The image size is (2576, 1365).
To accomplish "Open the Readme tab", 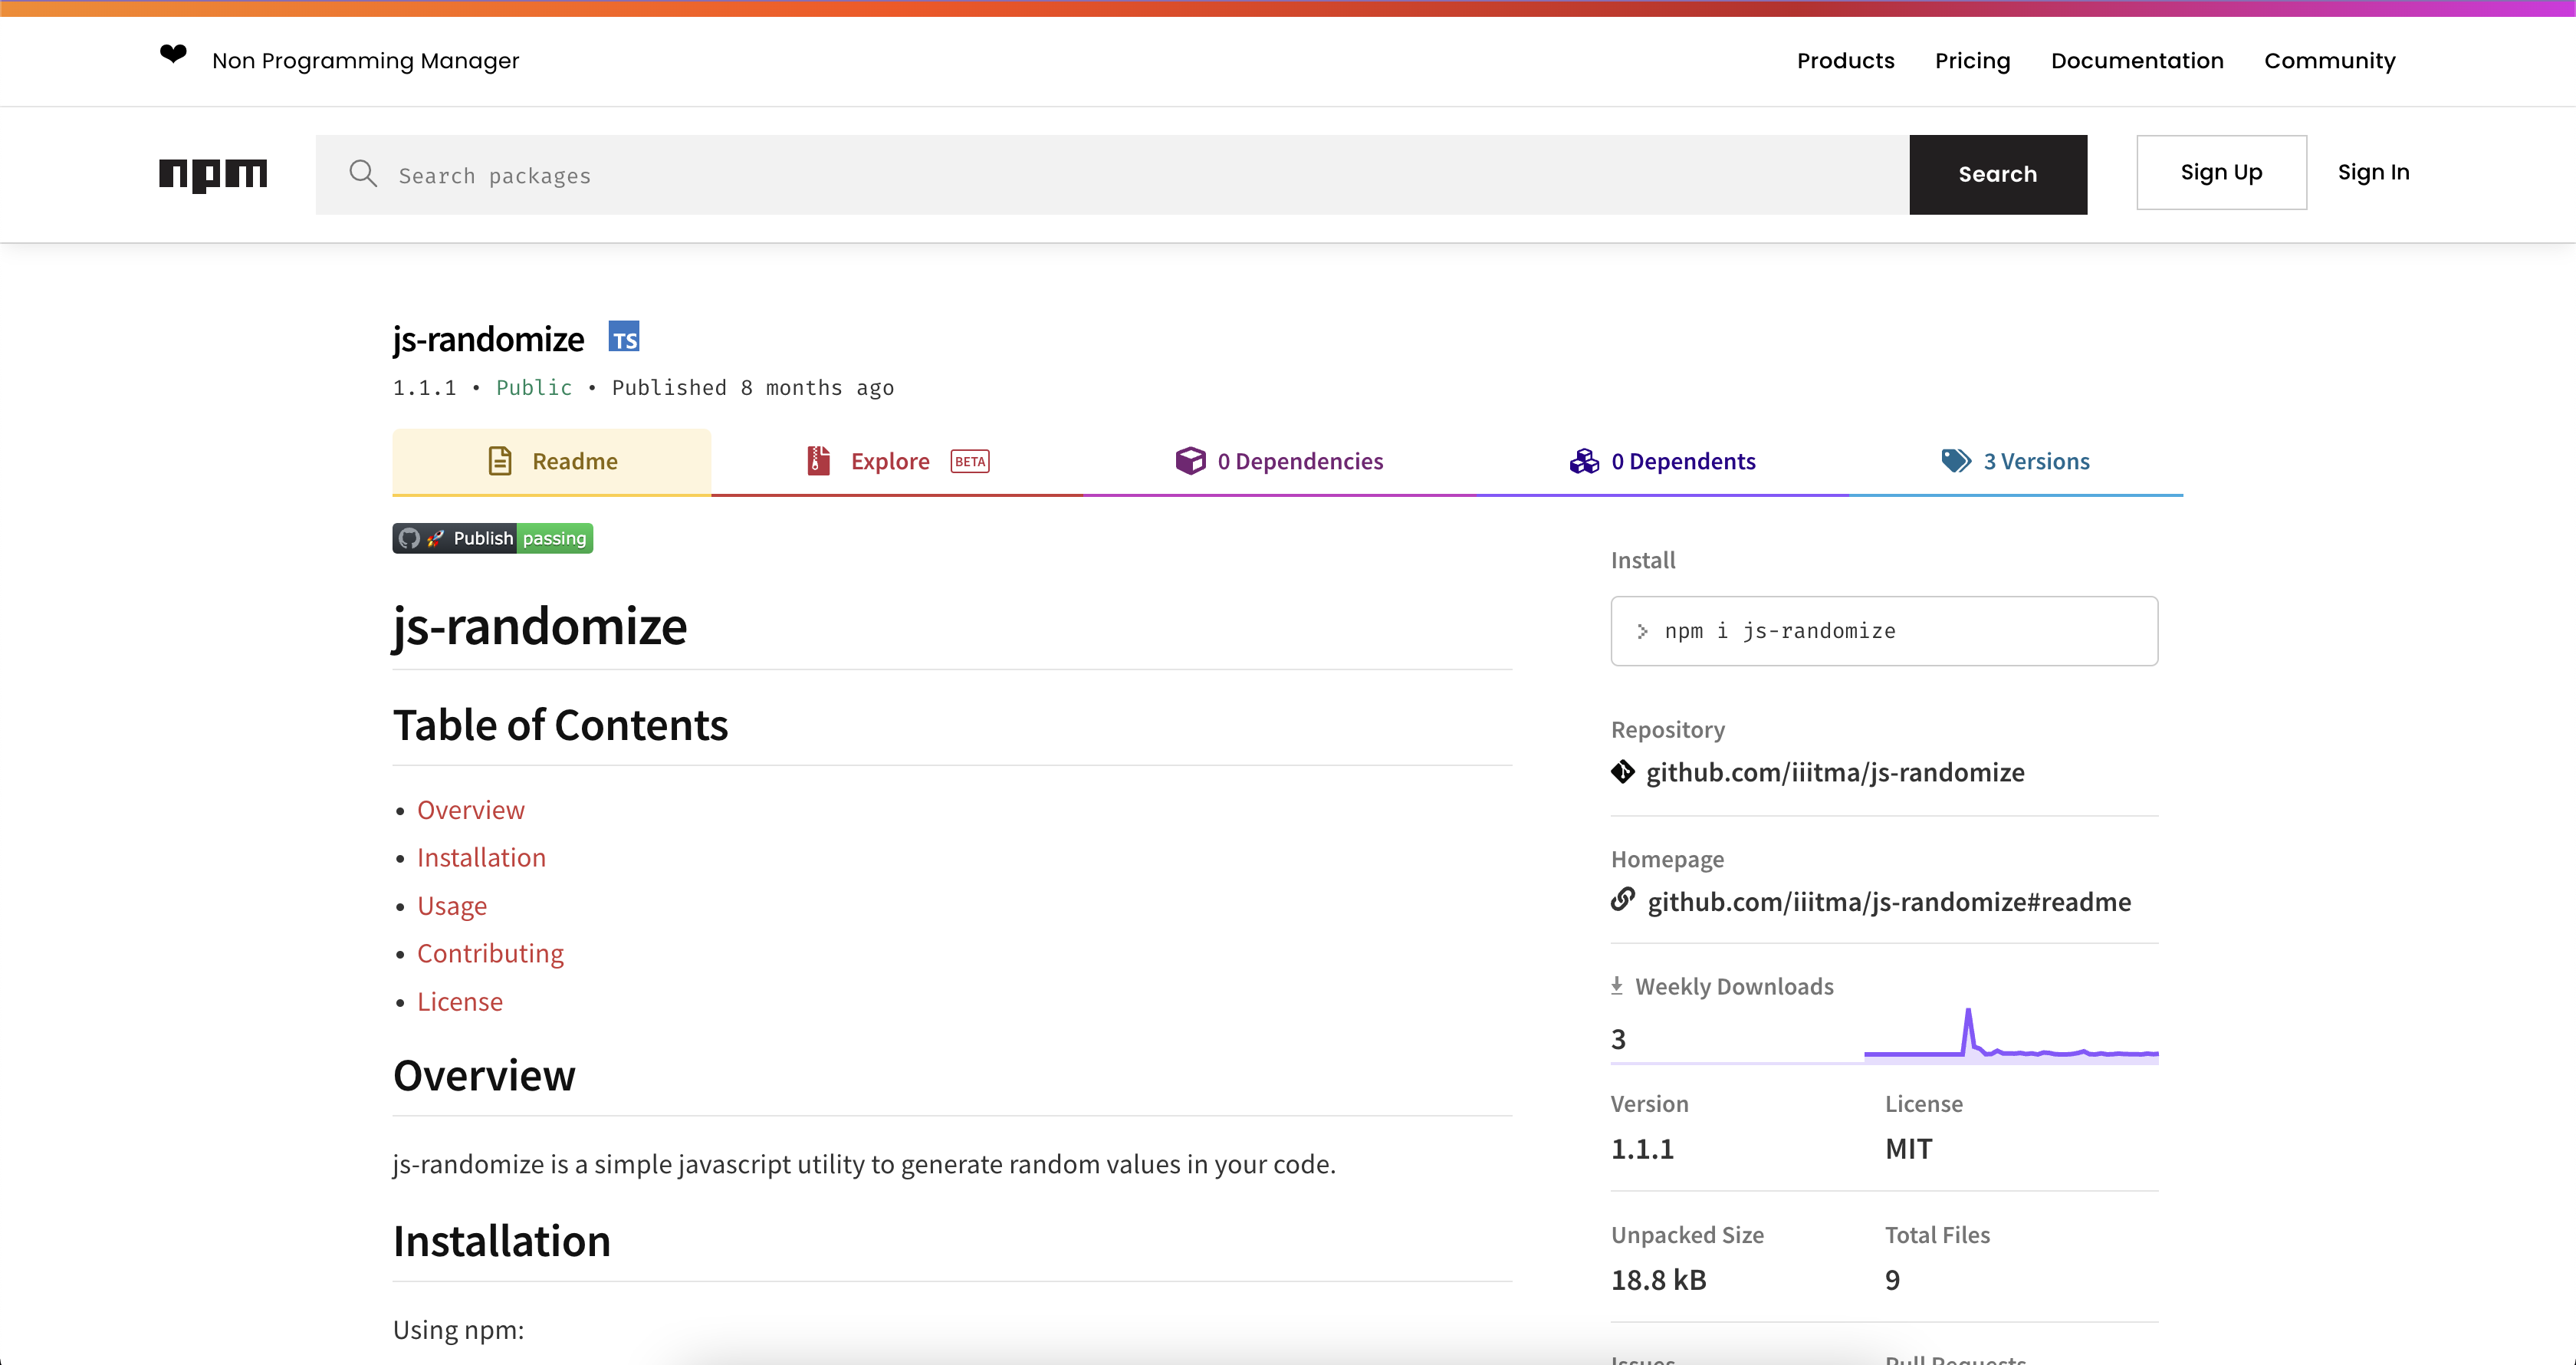I will 552,462.
